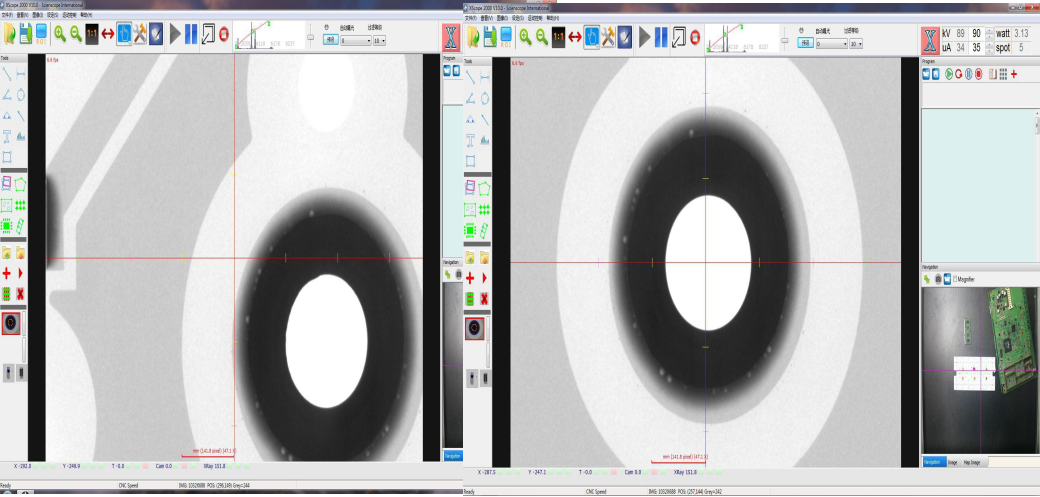
Task: Click resize-arrow frame icon in right window
Action: [x=679, y=36]
